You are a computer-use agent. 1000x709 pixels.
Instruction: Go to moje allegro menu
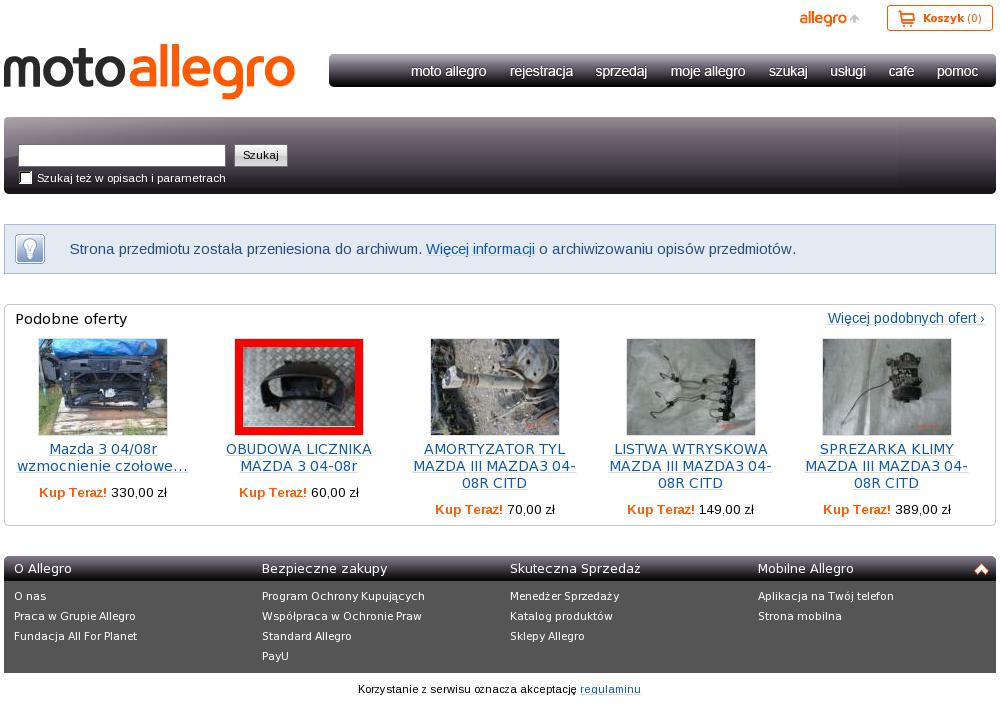[x=708, y=71]
